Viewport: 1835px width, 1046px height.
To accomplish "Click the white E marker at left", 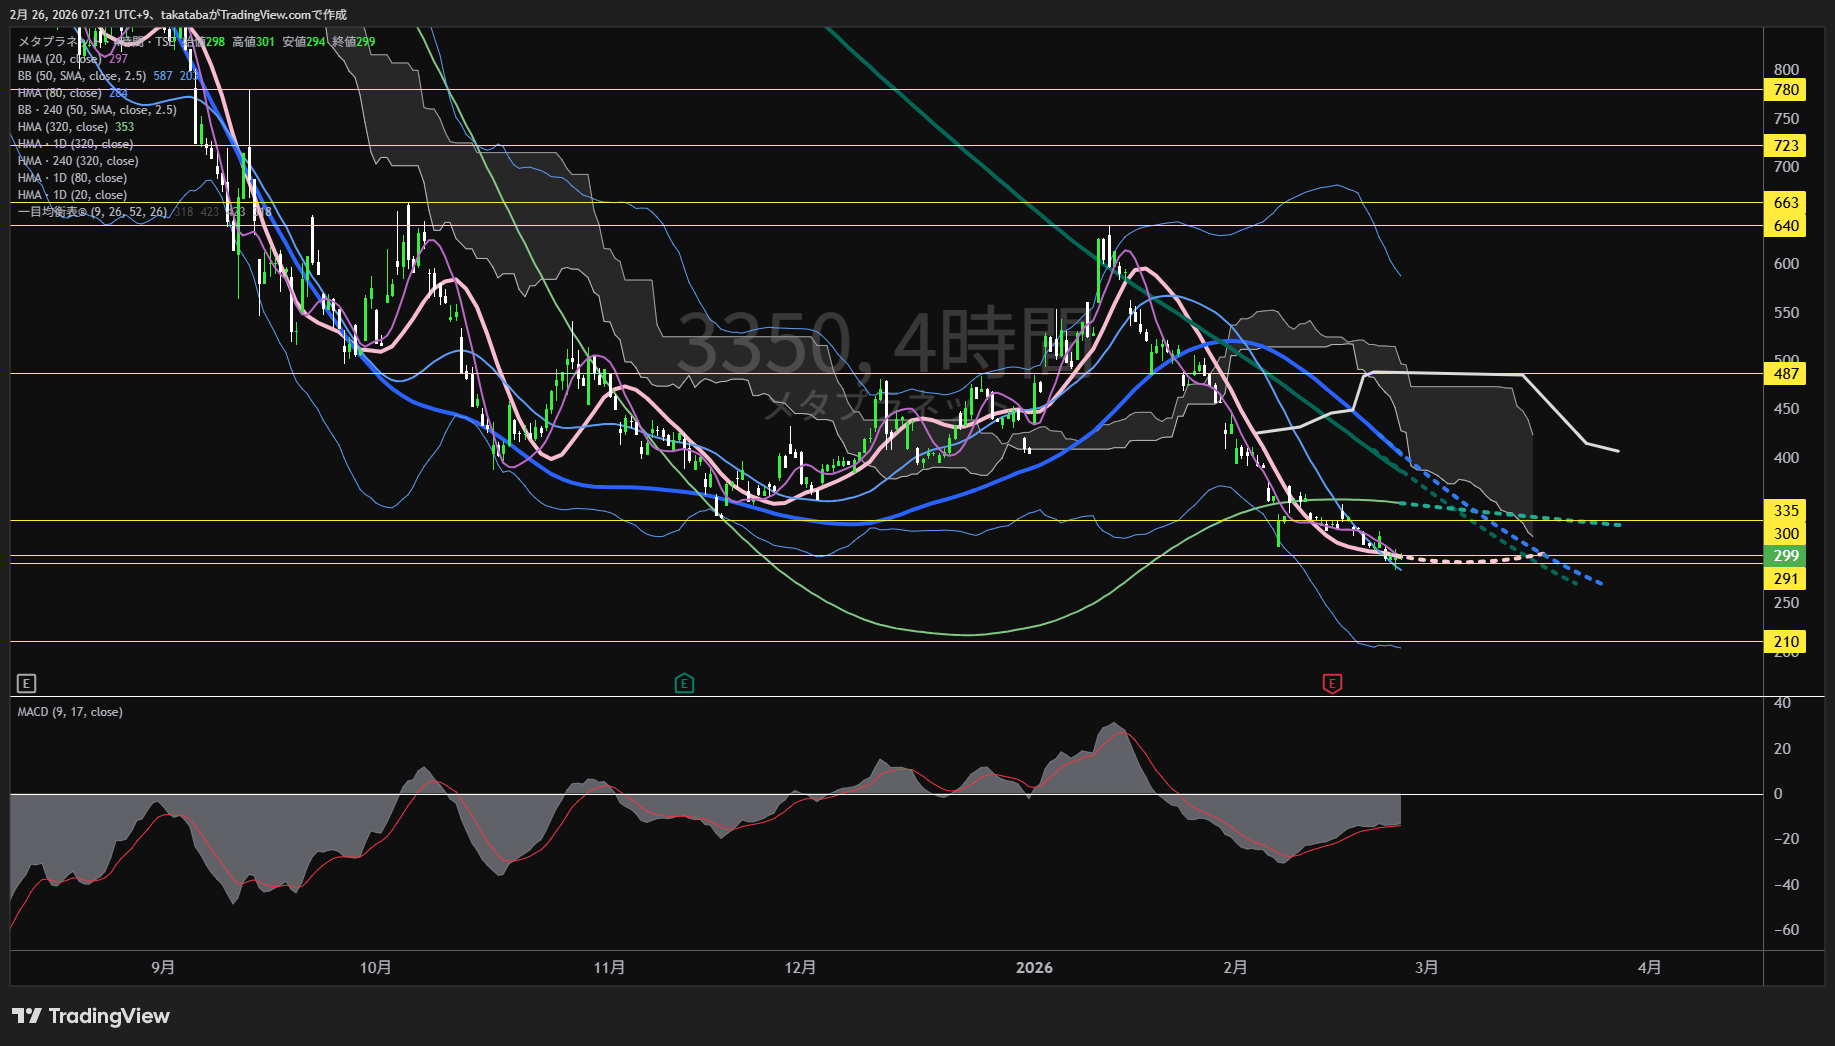I will pyautogui.click(x=27, y=683).
